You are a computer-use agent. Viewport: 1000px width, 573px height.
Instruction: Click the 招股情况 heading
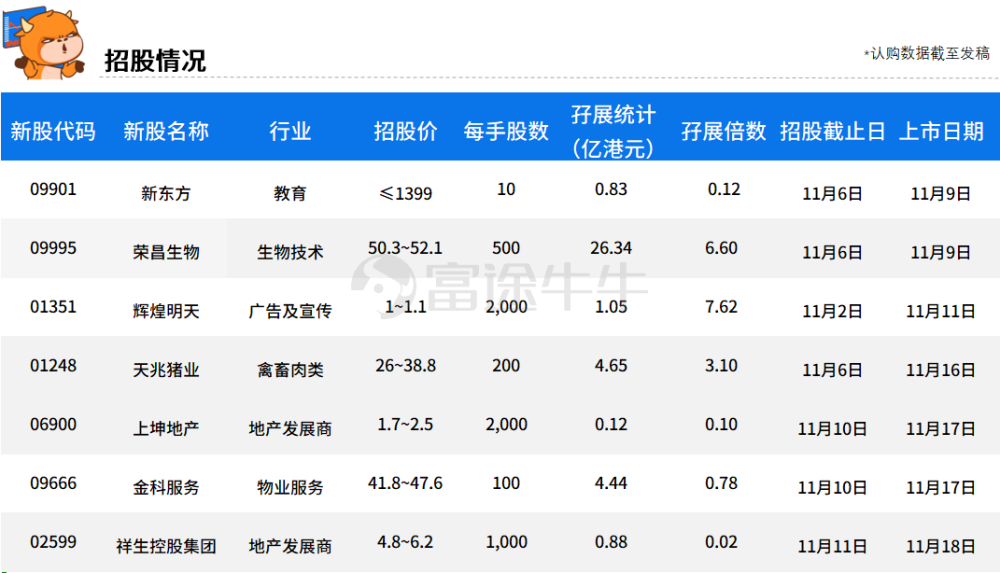coord(155,61)
